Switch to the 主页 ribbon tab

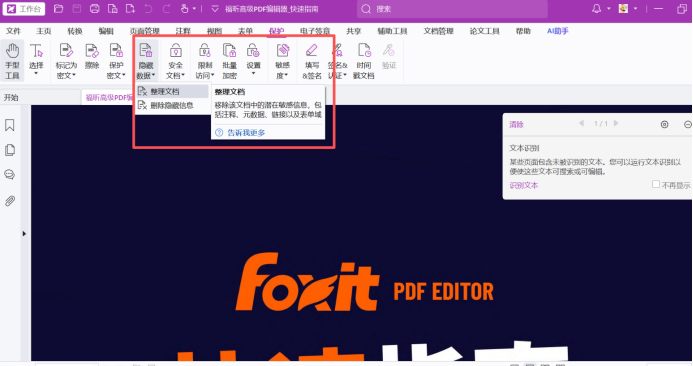click(44, 31)
